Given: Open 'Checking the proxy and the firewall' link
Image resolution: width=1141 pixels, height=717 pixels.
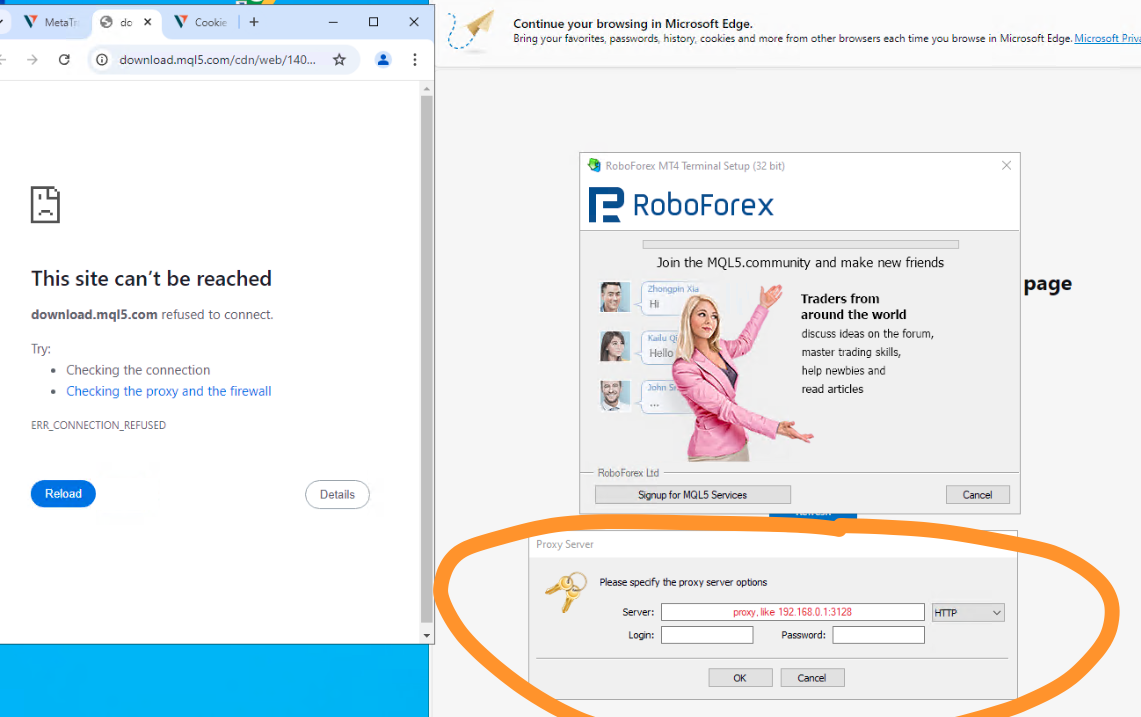Looking at the screenshot, I should [x=169, y=391].
